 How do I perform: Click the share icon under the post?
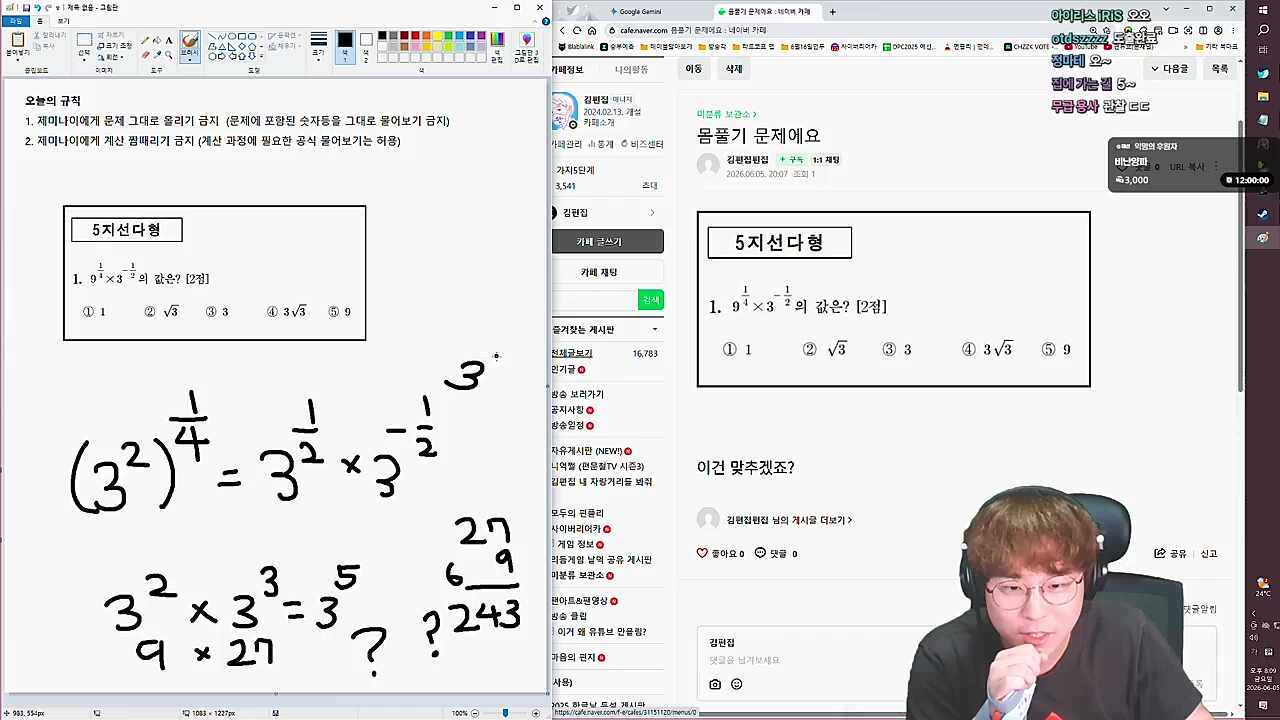tap(1160, 553)
